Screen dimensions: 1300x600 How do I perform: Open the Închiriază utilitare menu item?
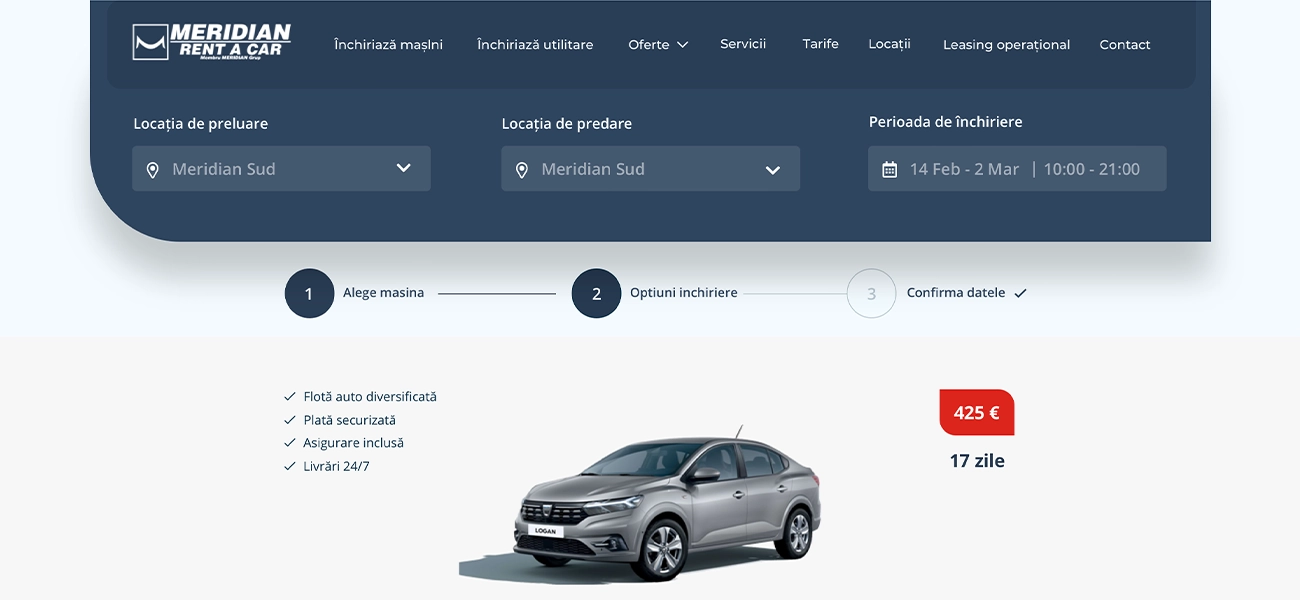[535, 45]
